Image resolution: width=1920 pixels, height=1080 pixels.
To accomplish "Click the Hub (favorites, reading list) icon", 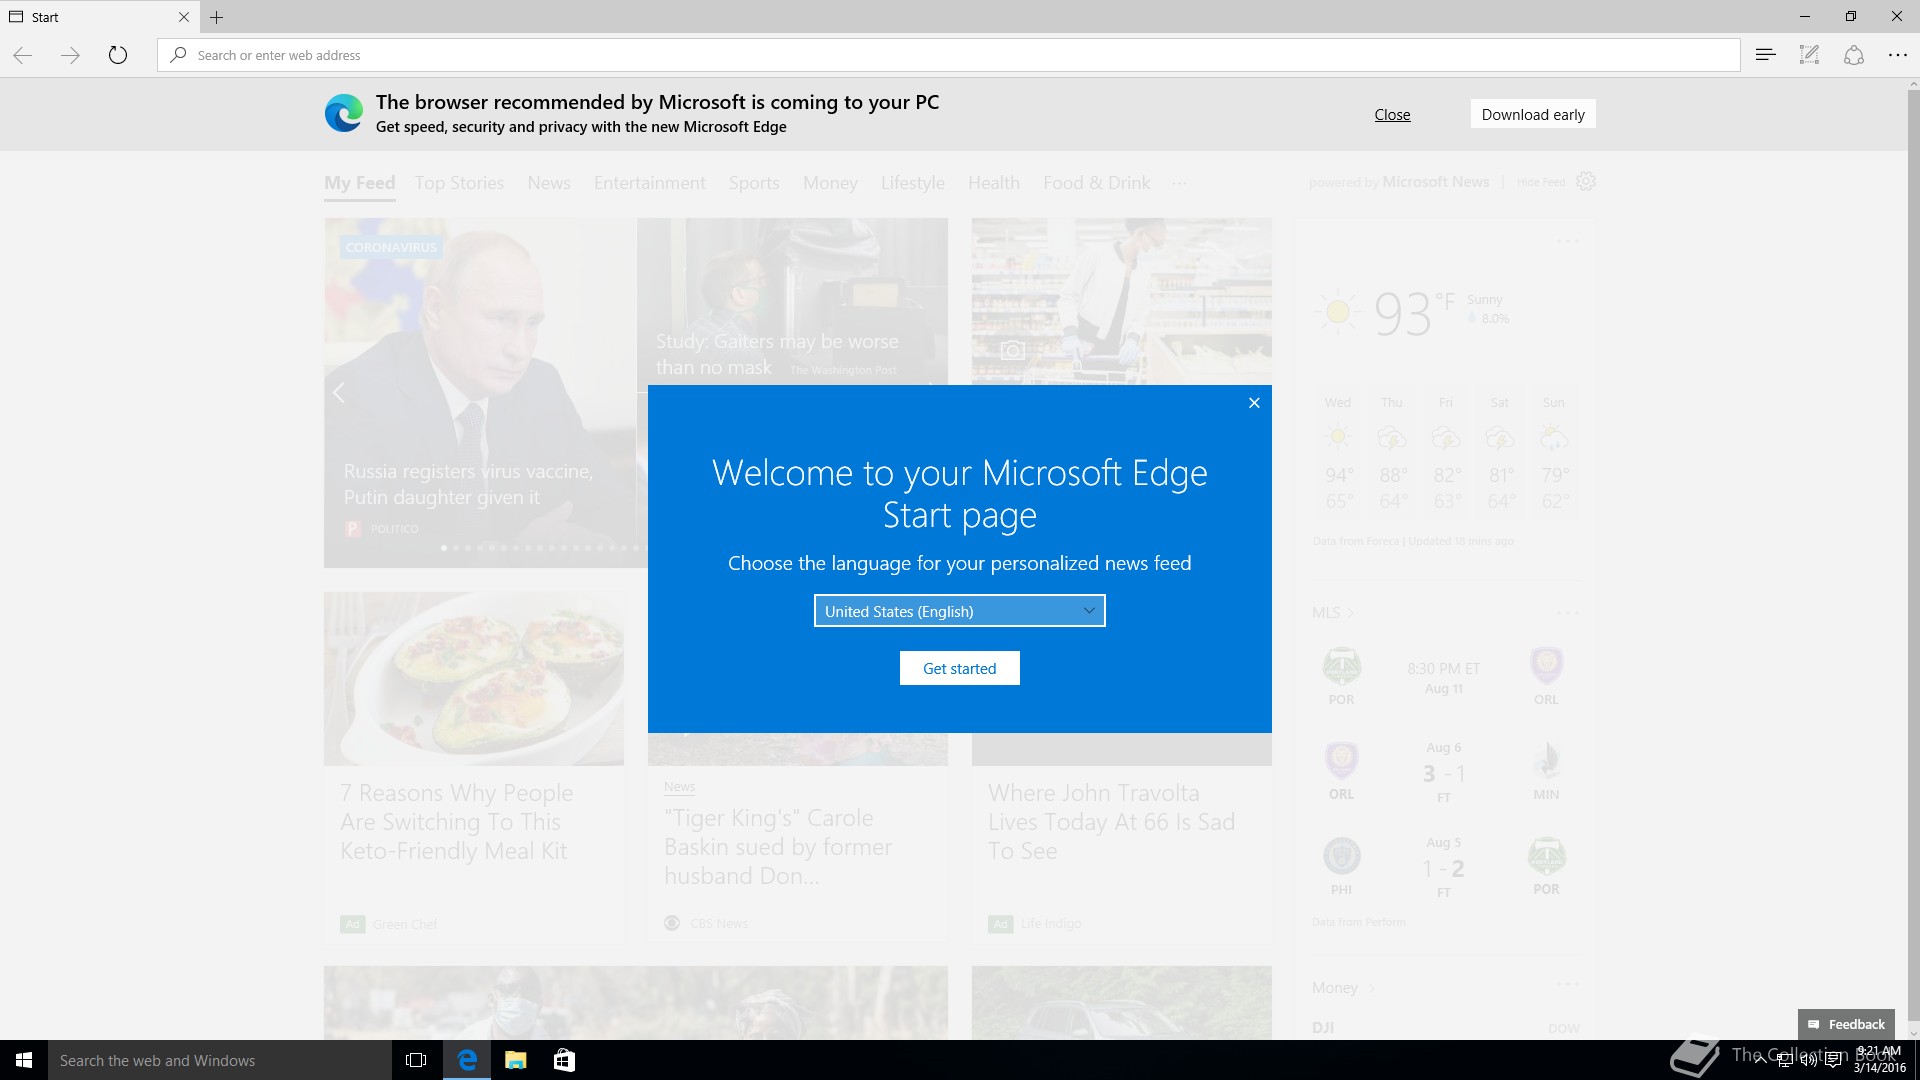I will click(1765, 55).
